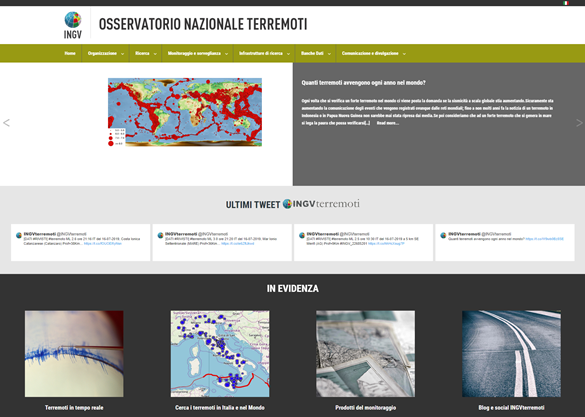Expand the Monitoraggio e sorveglianza menu
This screenshot has width=585, height=417.
(198, 53)
